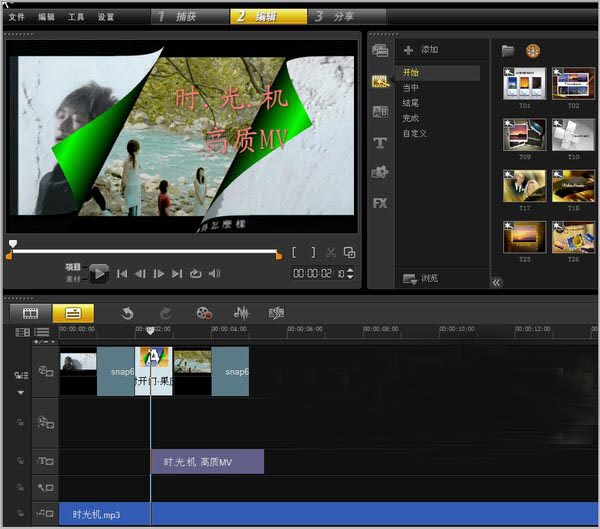Open the Media library icon
The width and height of the screenshot is (600, 529).
click(380, 50)
